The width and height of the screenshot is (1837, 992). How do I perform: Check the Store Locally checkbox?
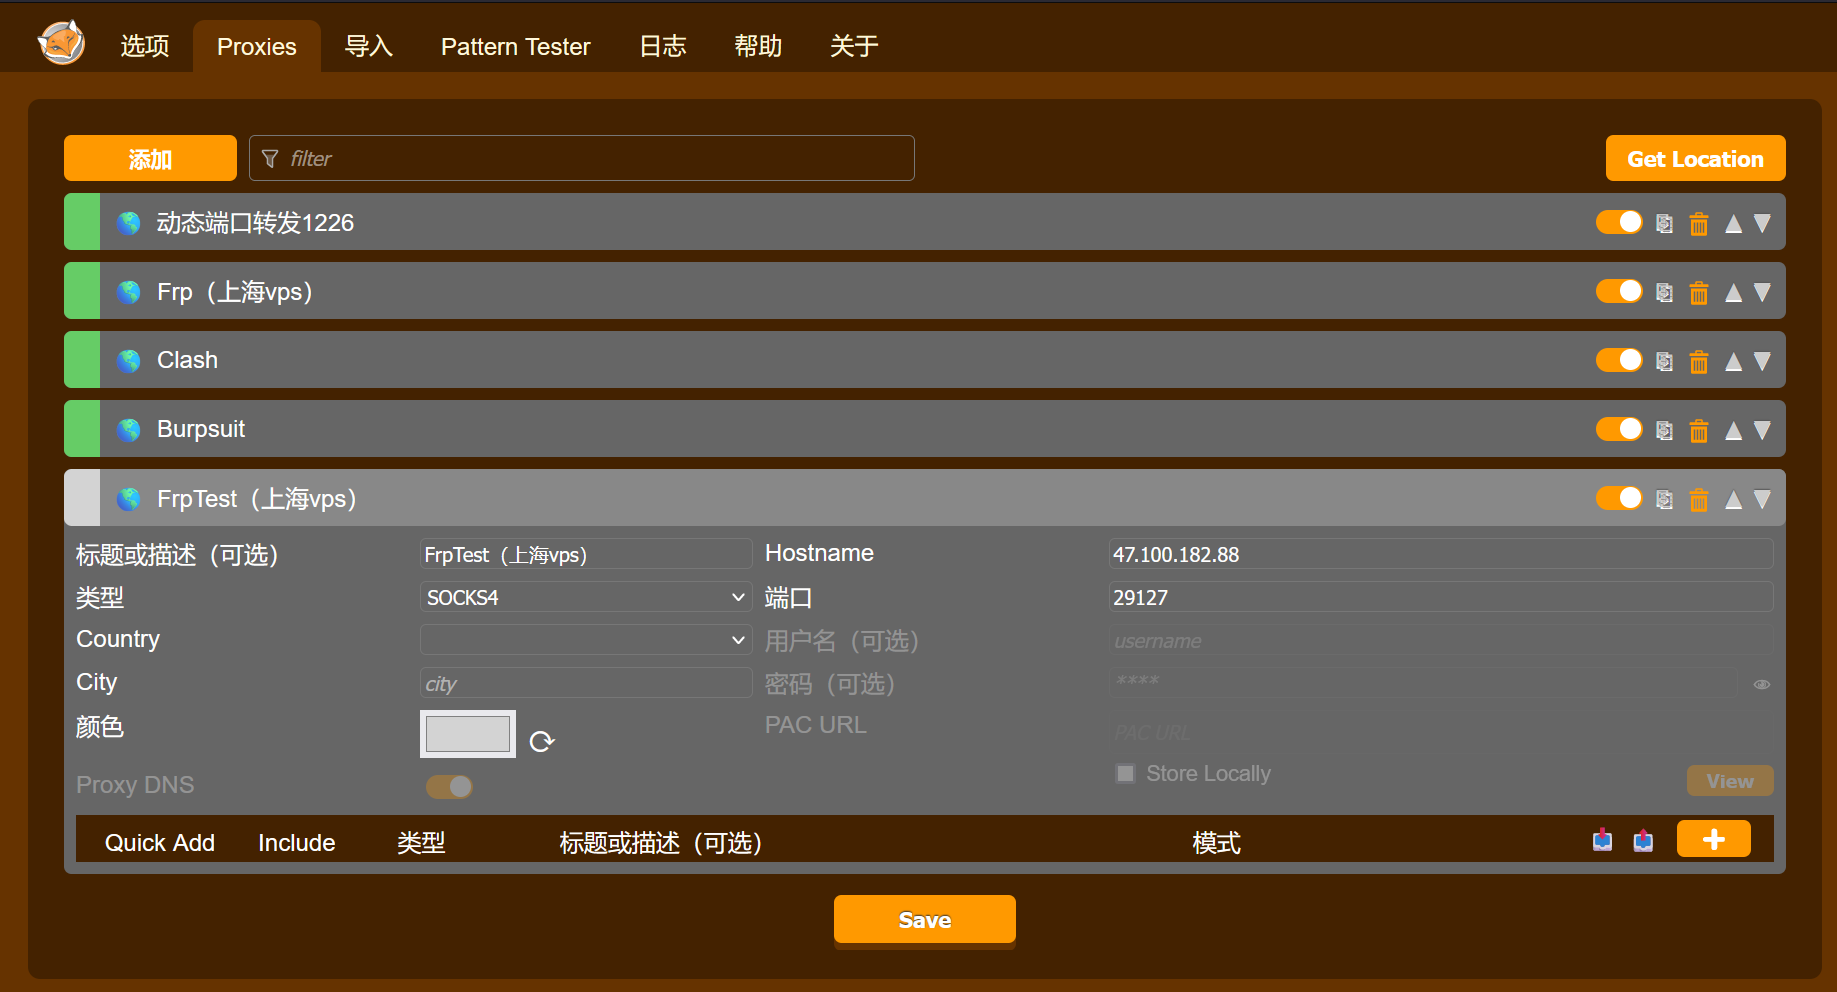(1126, 773)
